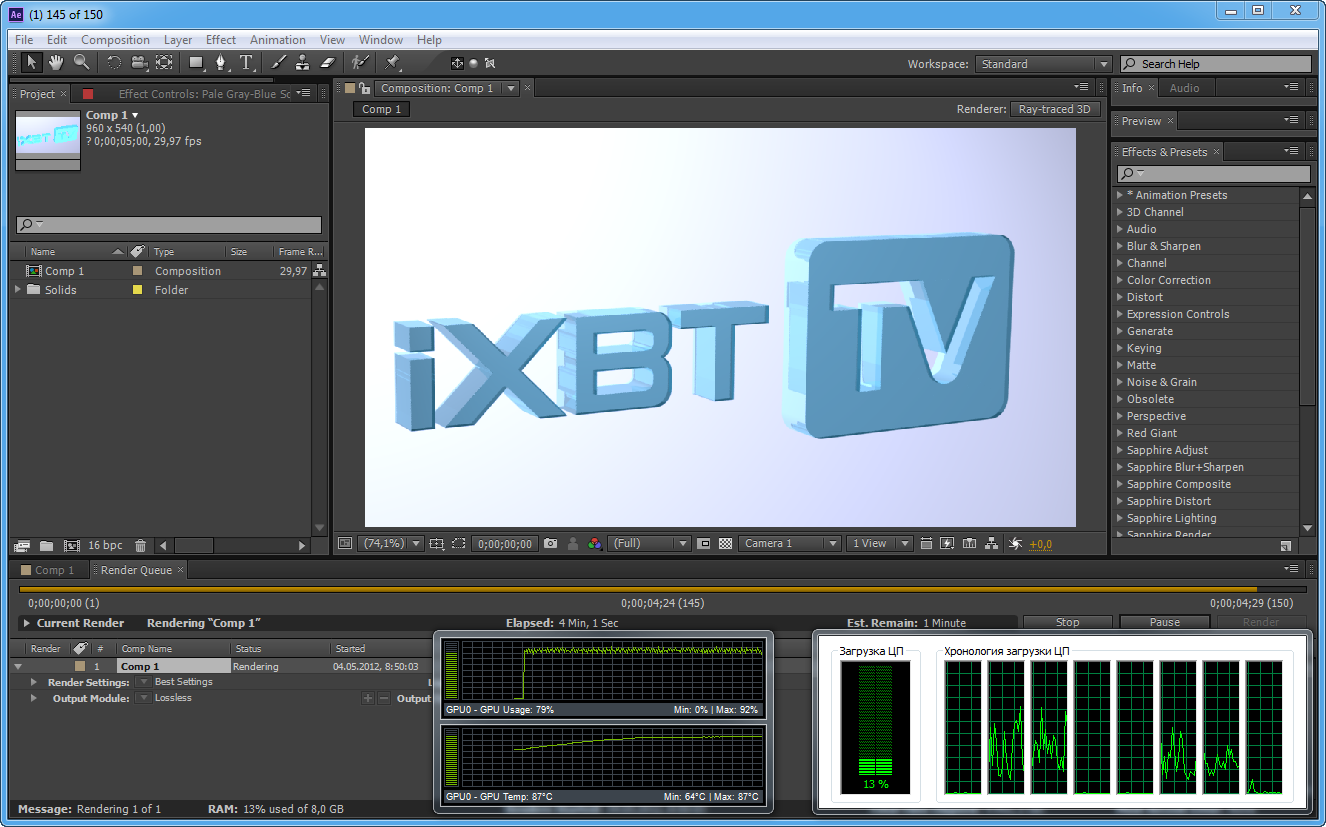Select the Clone Stamp tool
Screen dimensions: 1326x827
coord(302,63)
